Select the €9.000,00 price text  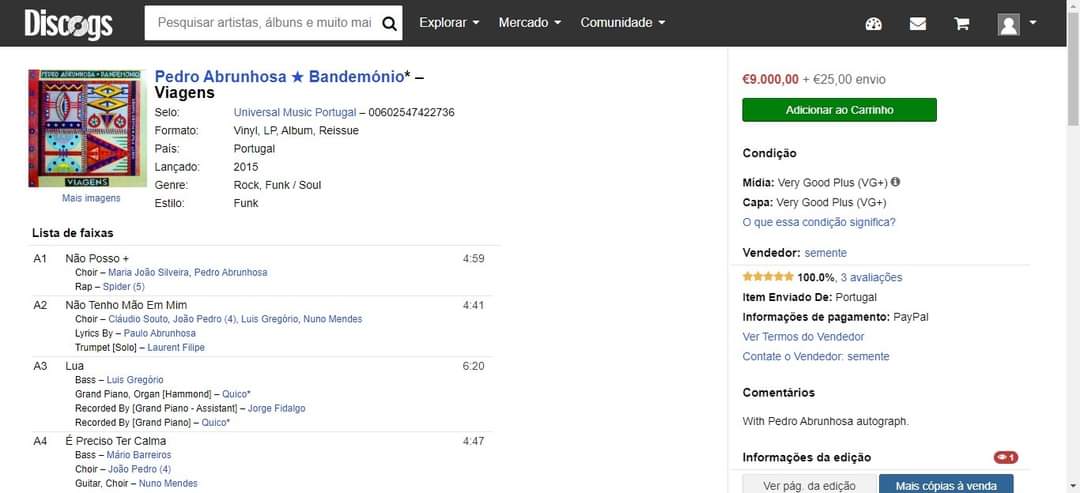(x=771, y=80)
